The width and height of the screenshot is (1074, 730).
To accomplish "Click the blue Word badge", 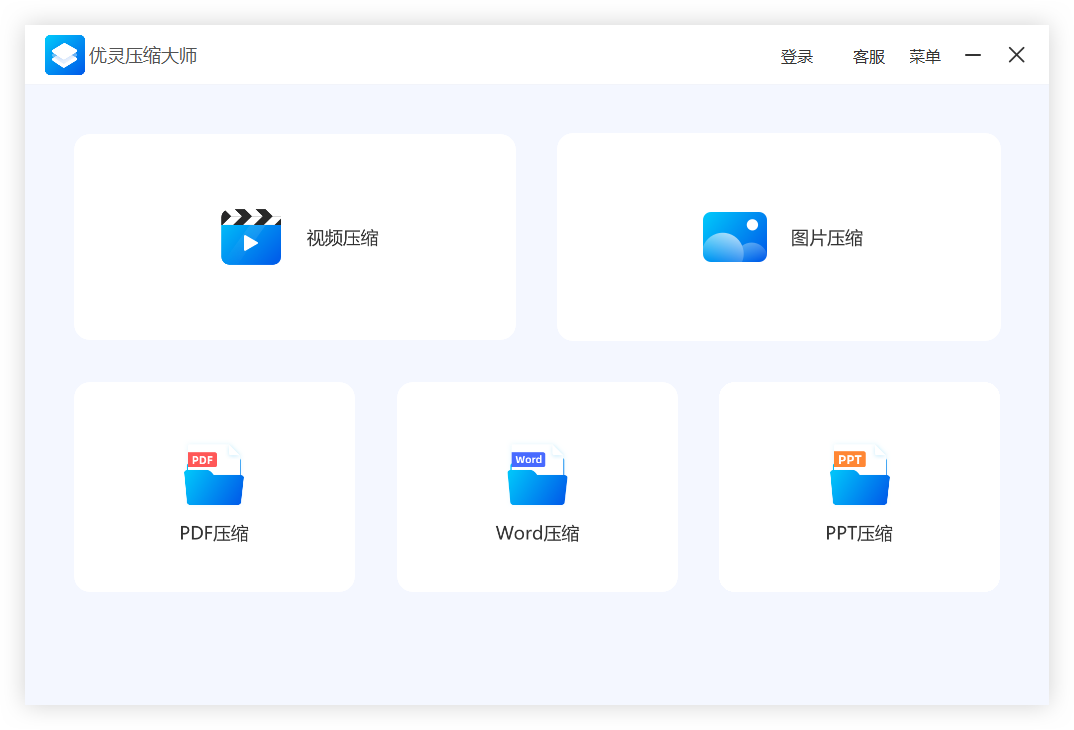I will coord(528,460).
